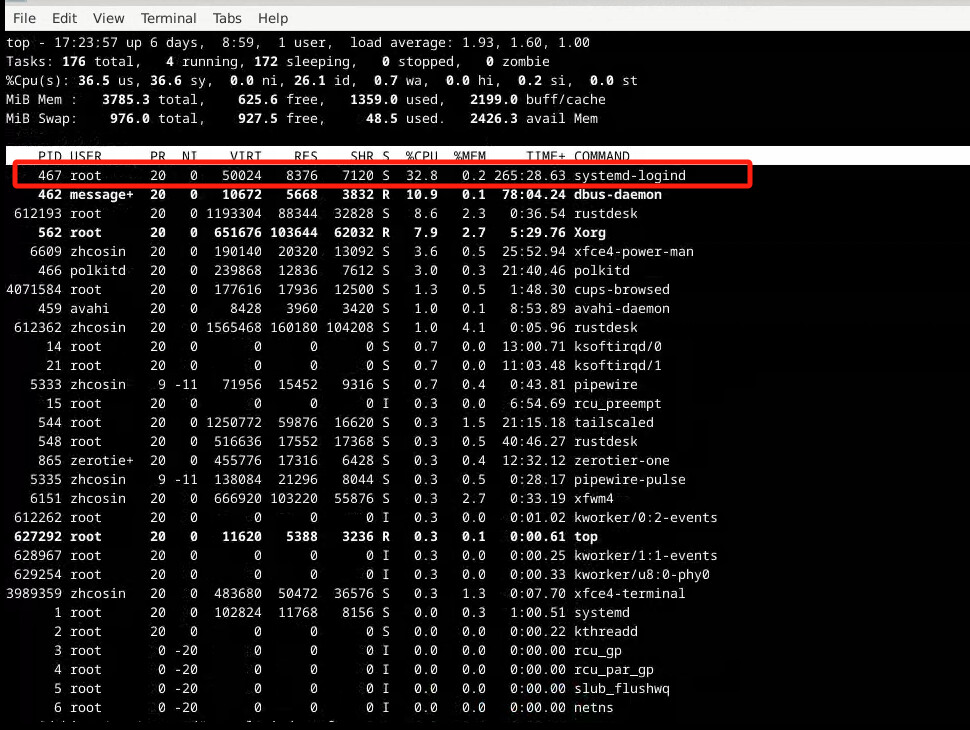Click the message+ user name
Image resolution: width=970 pixels, height=730 pixels.
tap(101, 194)
